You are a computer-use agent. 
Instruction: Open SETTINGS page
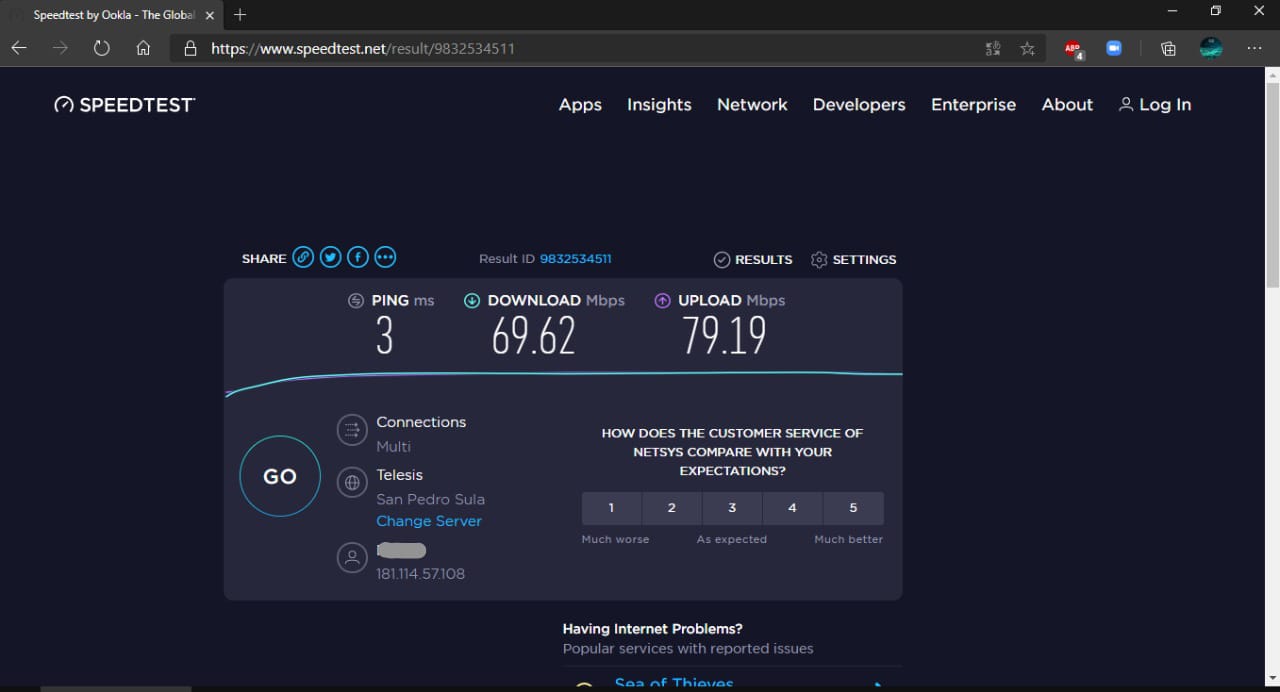(x=853, y=259)
